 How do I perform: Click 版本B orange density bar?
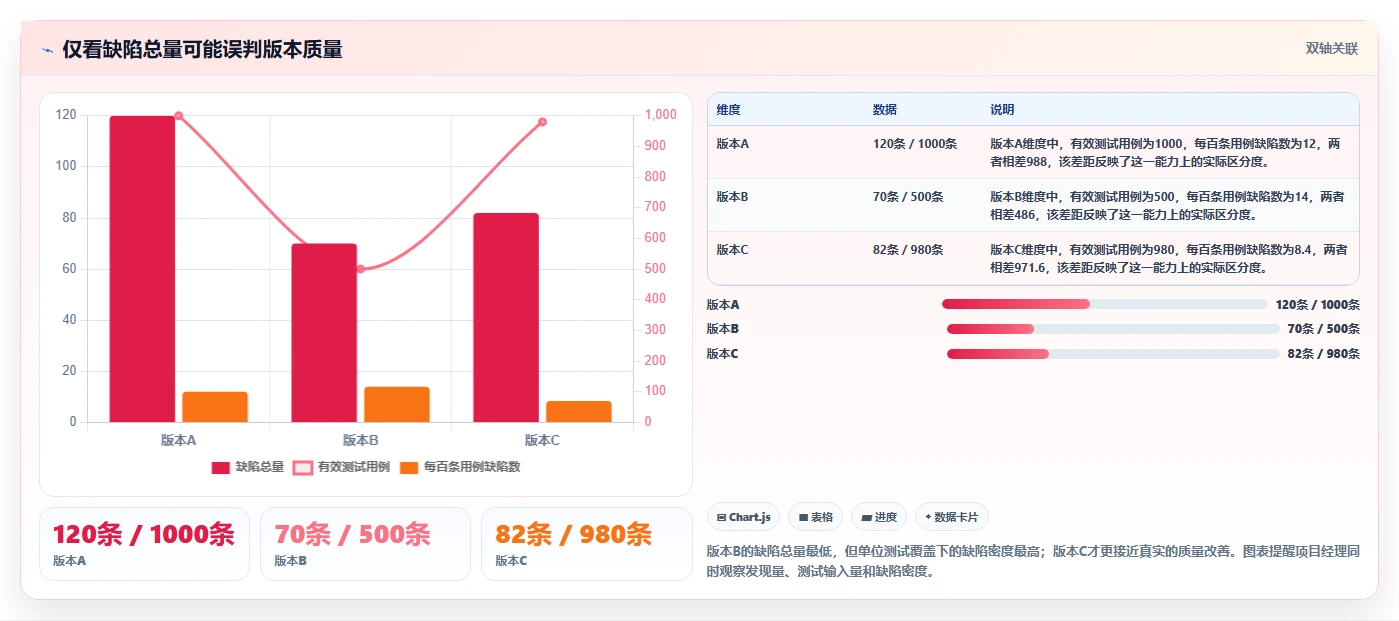pos(397,404)
